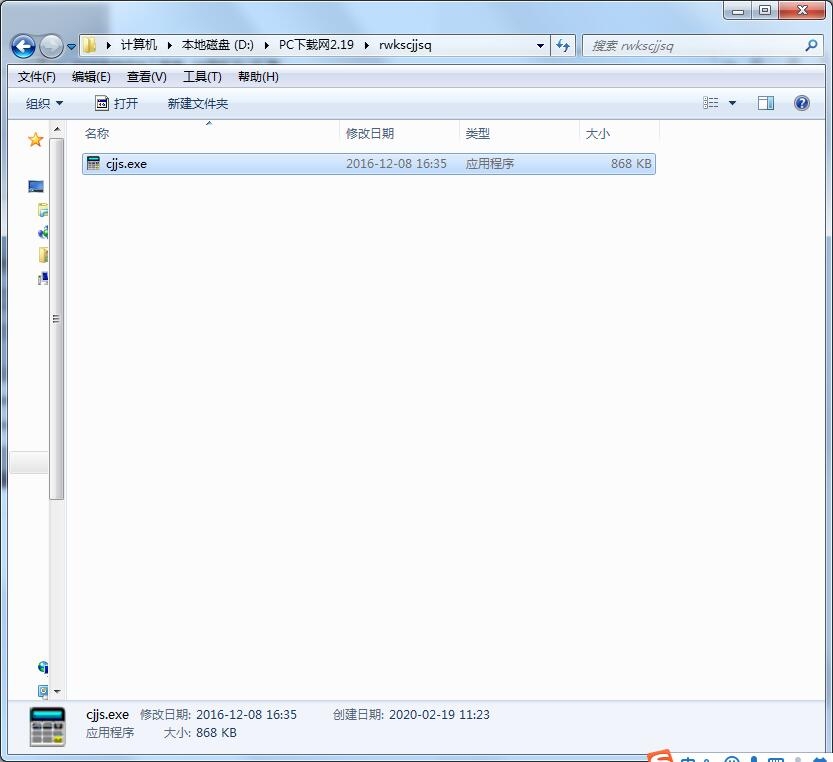Expand arrow before PC下载网2.19 in path

(267, 45)
